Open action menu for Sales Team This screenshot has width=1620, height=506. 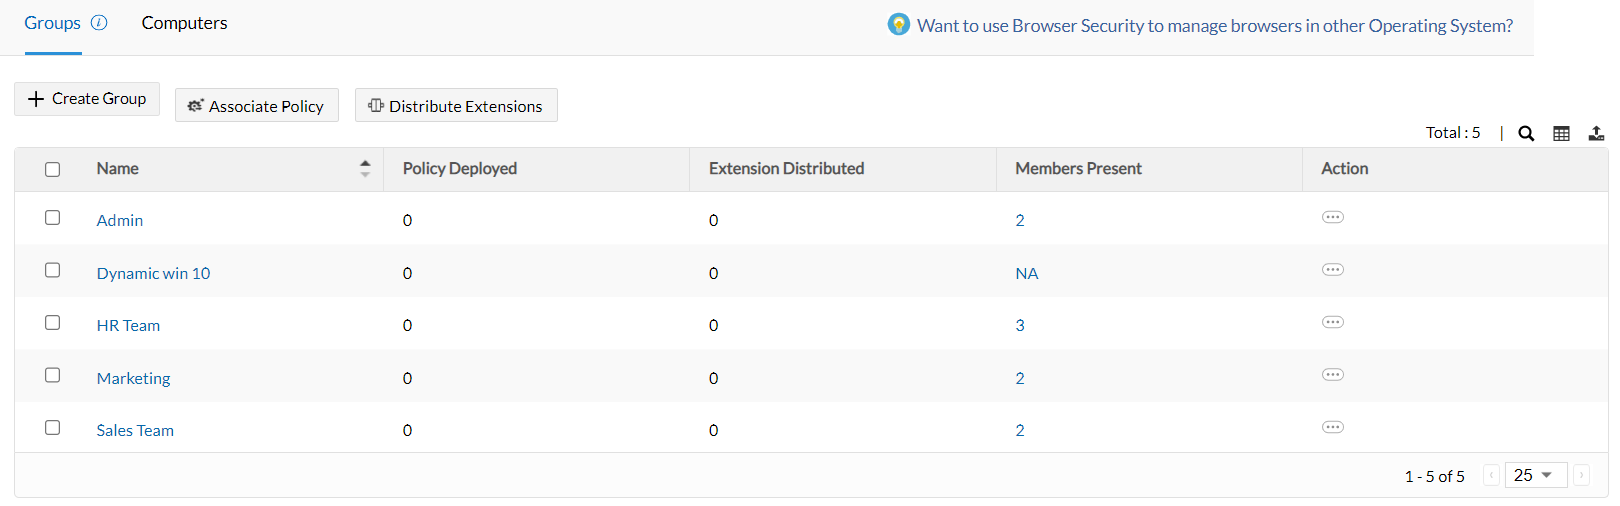point(1333,427)
